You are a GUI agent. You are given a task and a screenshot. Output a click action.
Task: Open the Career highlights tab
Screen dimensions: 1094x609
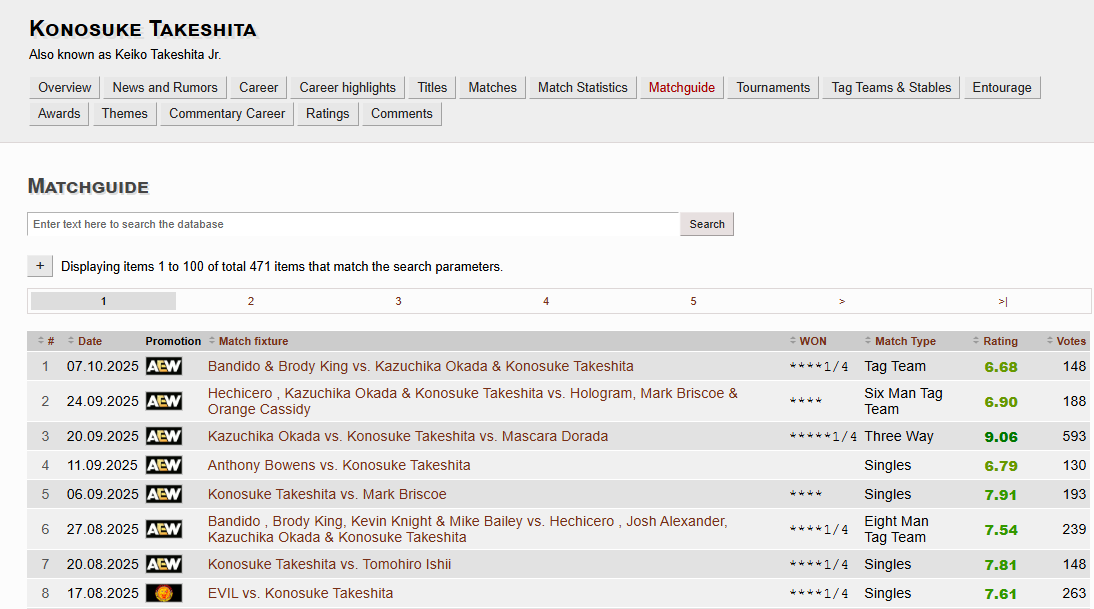(x=347, y=87)
